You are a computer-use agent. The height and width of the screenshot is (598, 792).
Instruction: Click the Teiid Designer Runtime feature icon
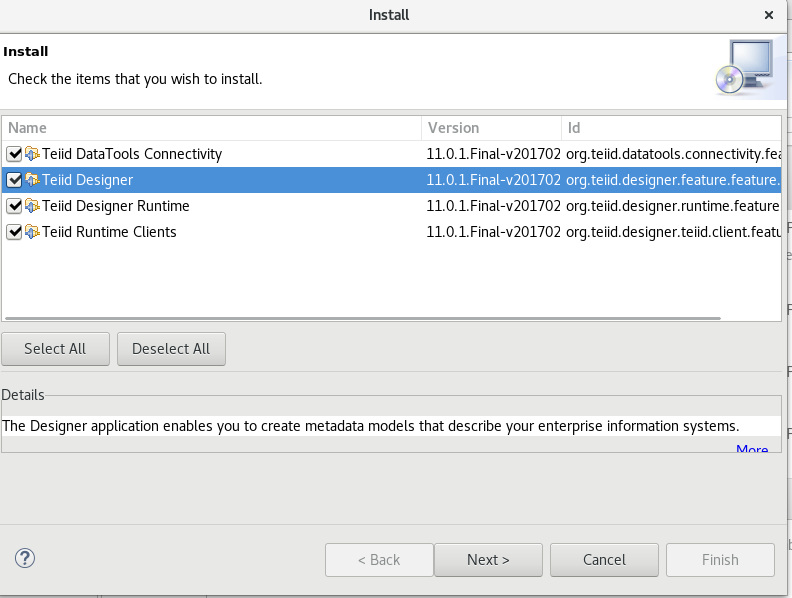pos(32,206)
